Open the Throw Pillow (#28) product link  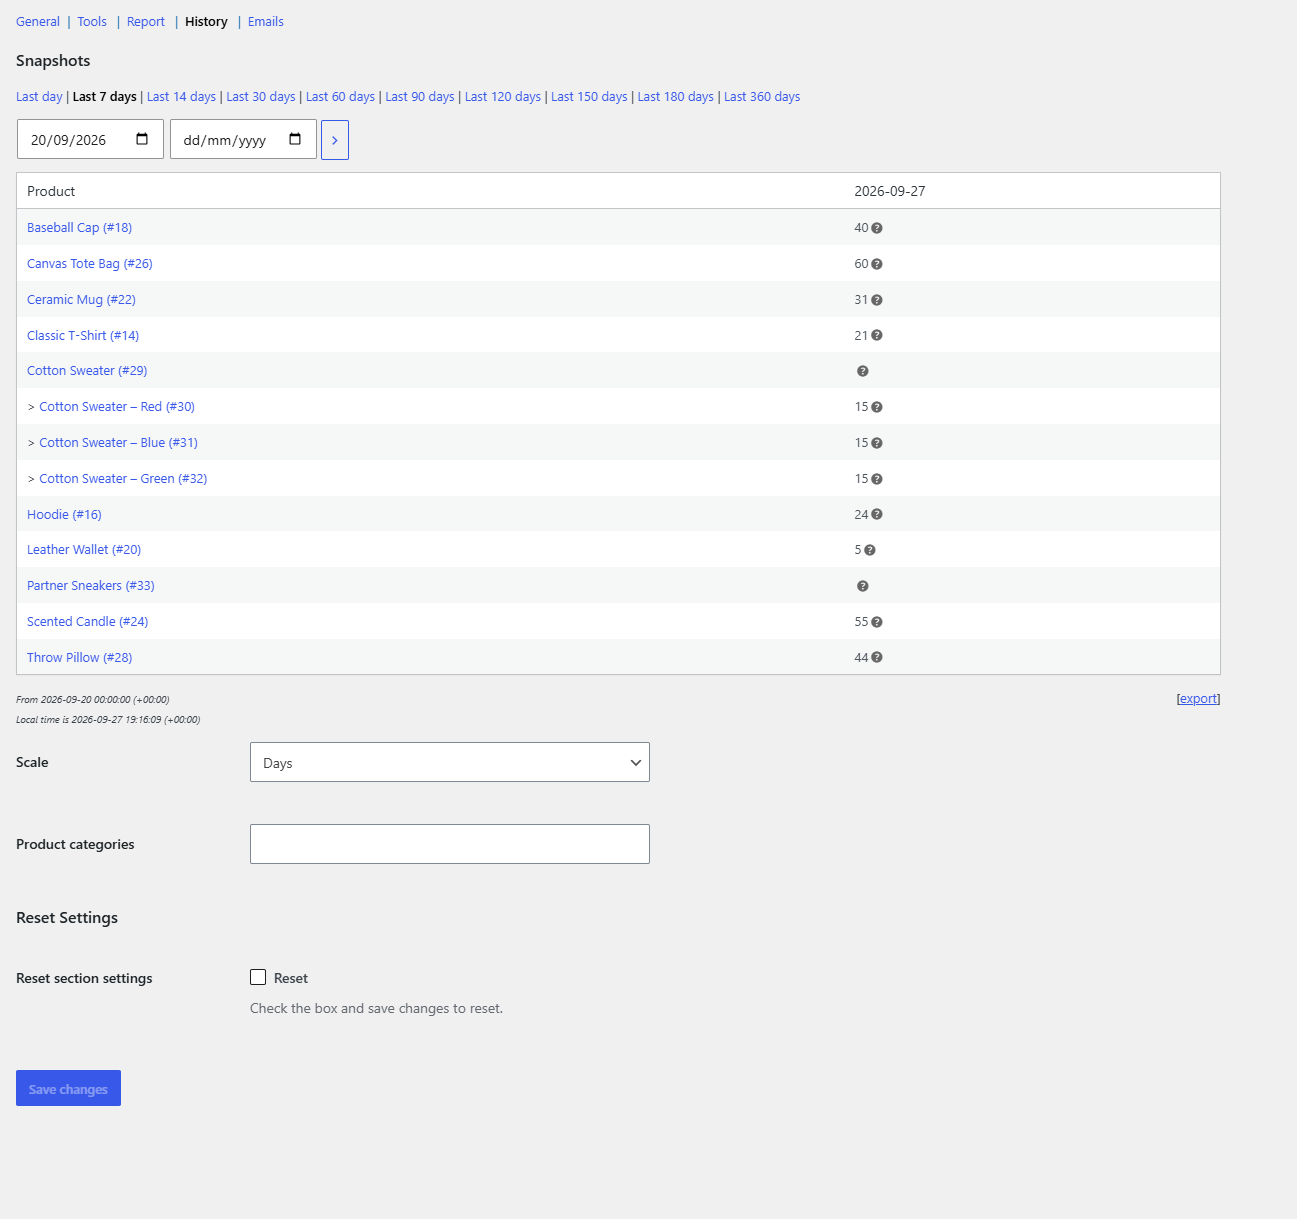pyautogui.click(x=79, y=658)
